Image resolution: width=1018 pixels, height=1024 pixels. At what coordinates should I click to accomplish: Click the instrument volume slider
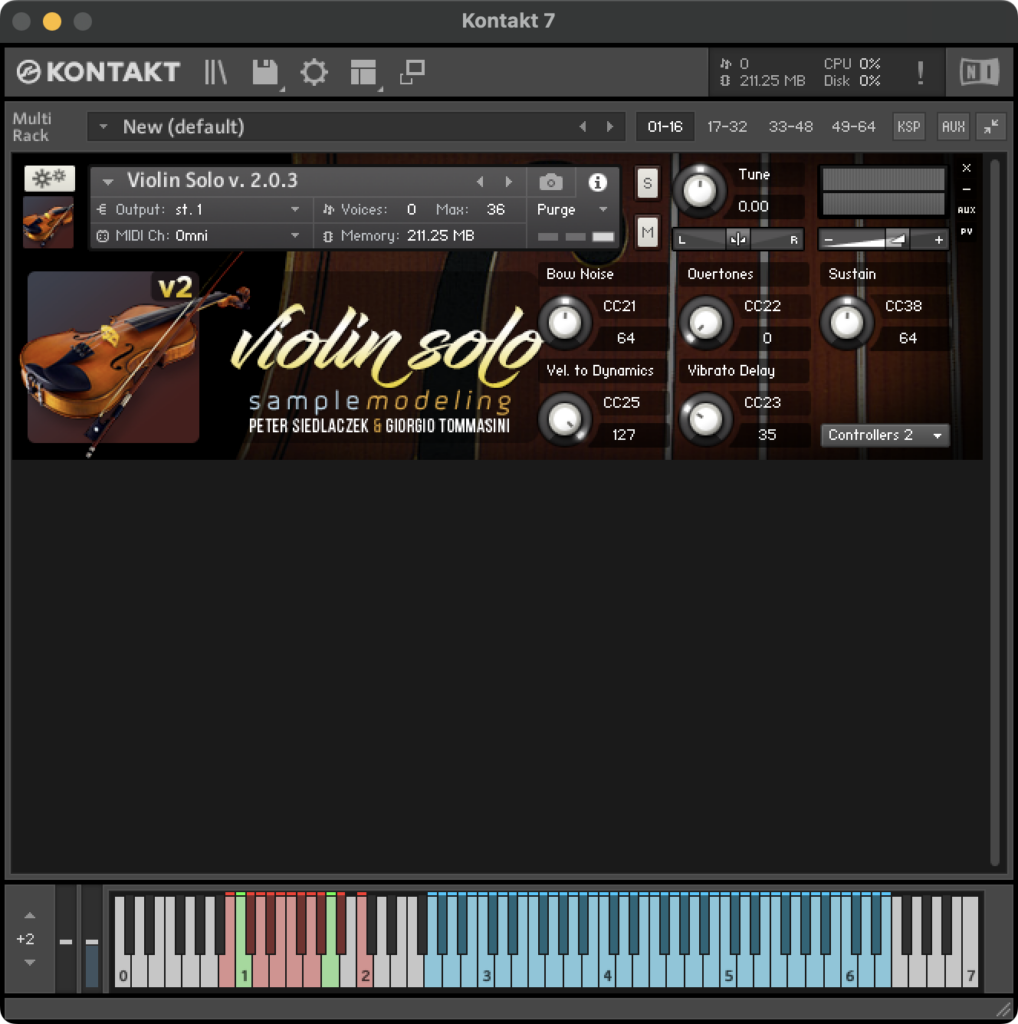pos(883,240)
